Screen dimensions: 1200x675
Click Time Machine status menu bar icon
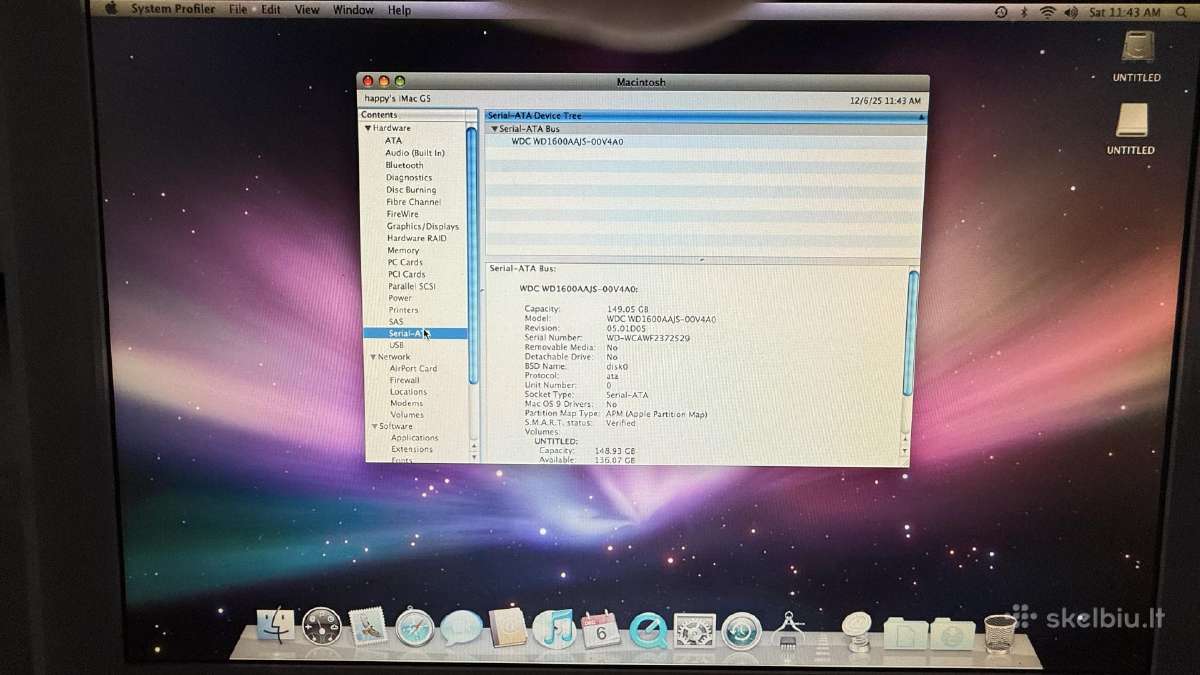[x=1002, y=11]
